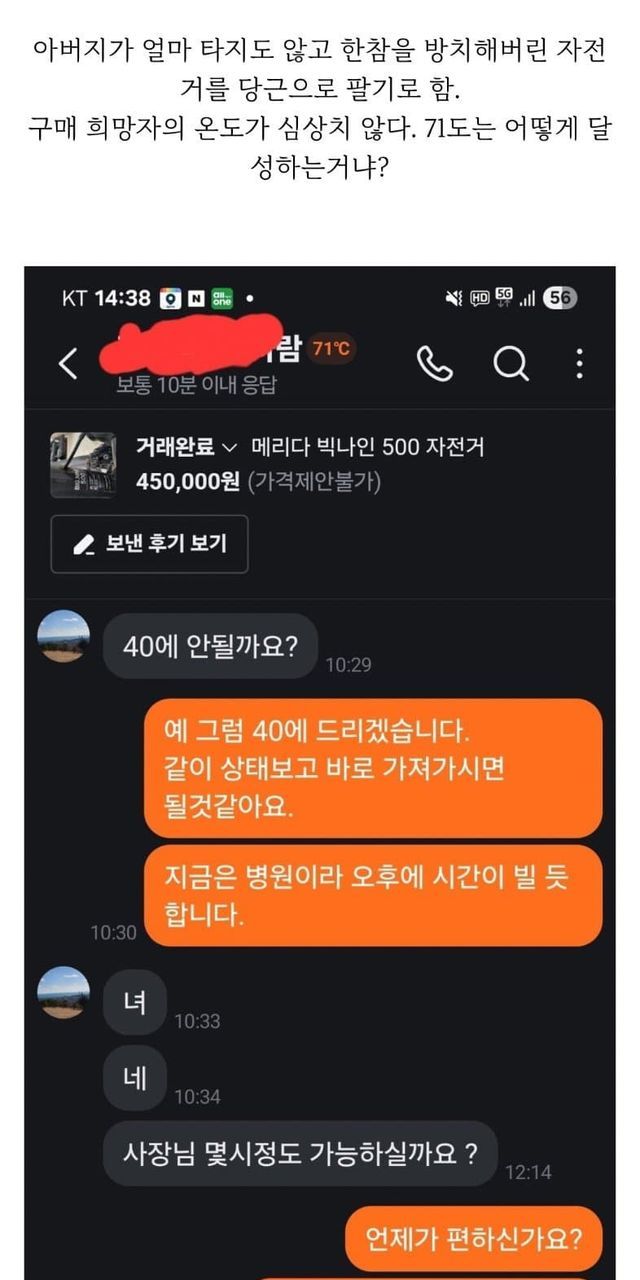This screenshot has height=1280, width=640.
Task: Tap the back arrow in chat header
Action: (68, 365)
